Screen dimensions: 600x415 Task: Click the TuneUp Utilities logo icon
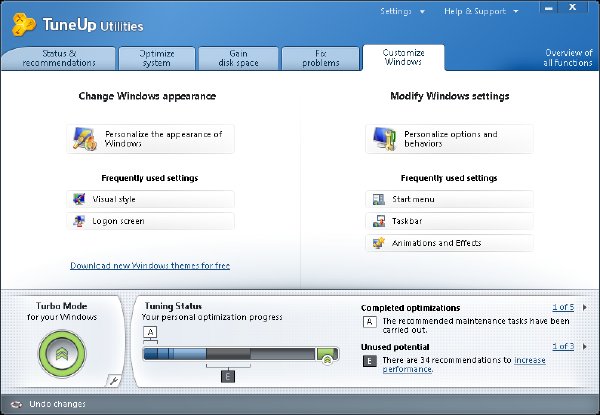point(23,24)
